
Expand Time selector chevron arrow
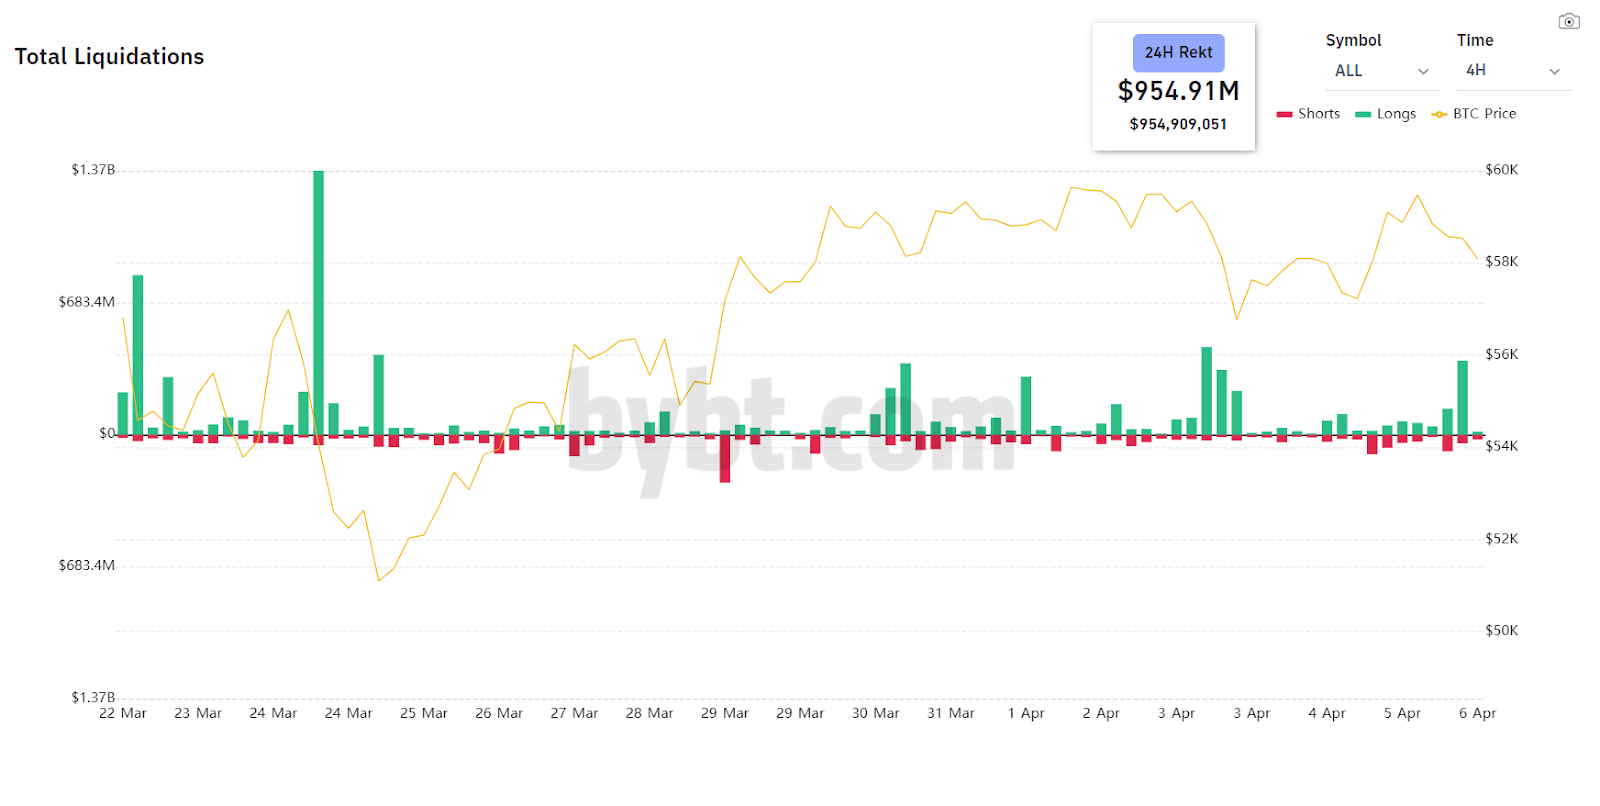pyautogui.click(x=1554, y=72)
